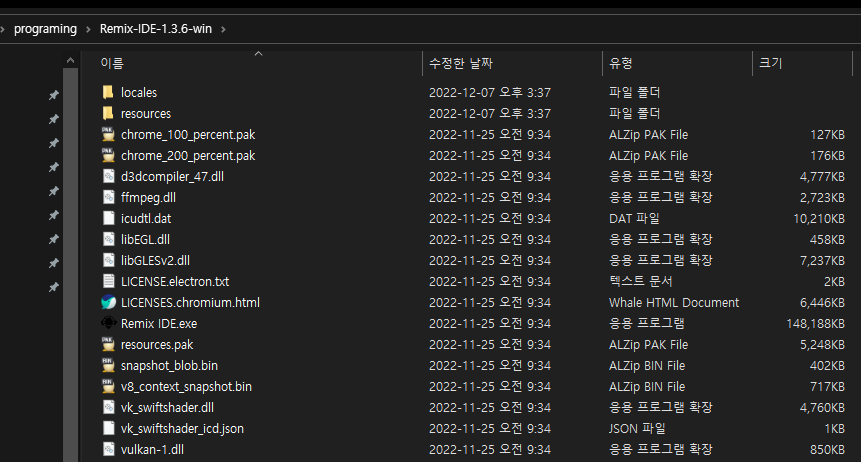Click the navigation pane scroll-up arrow
The image size is (861, 462).
(x=70, y=60)
